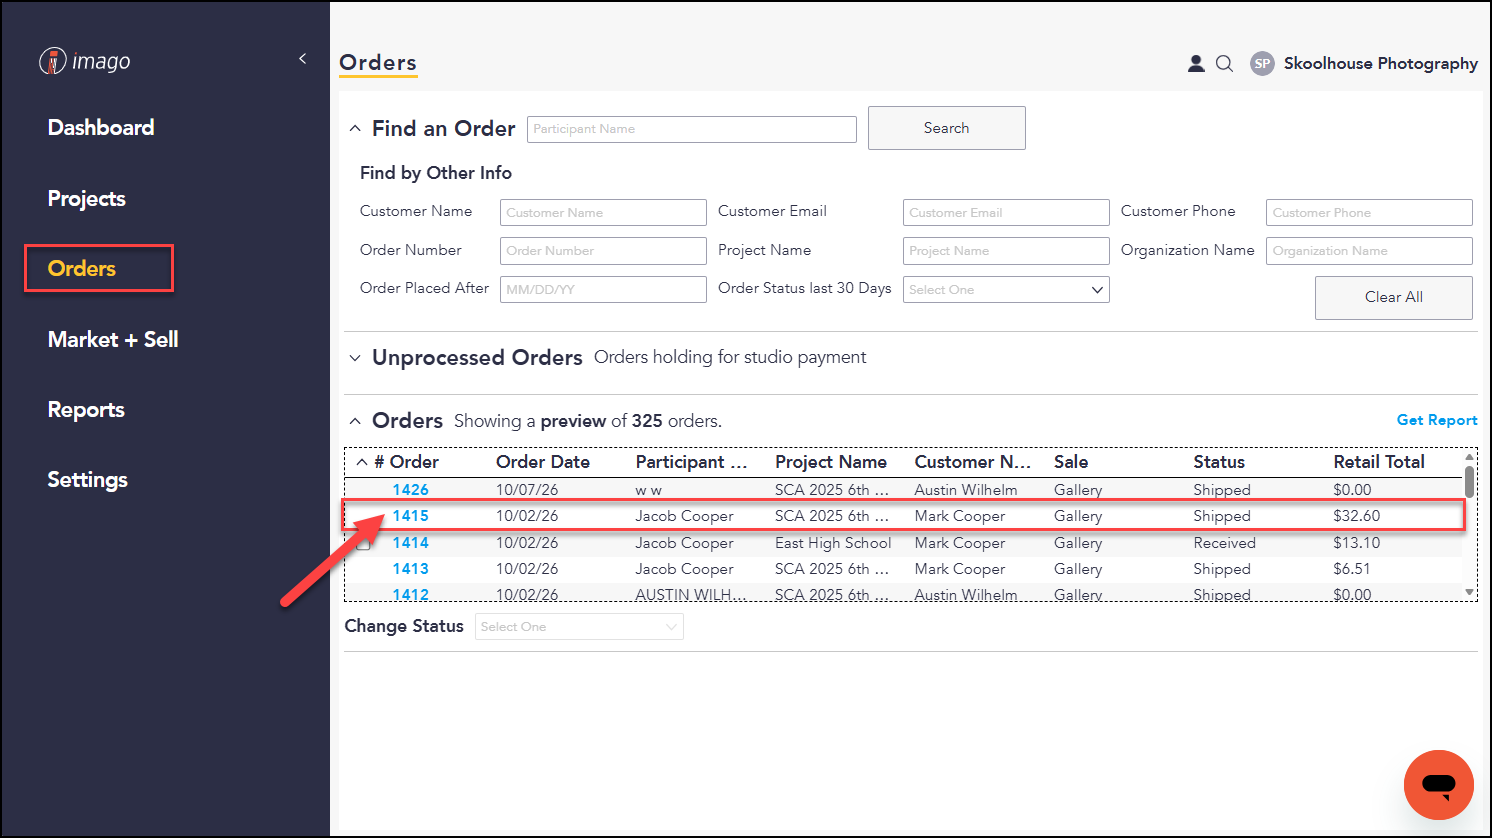Expand the Unprocessed Orders section
Image resolution: width=1492 pixels, height=838 pixels.
click(x=355, y=358)
